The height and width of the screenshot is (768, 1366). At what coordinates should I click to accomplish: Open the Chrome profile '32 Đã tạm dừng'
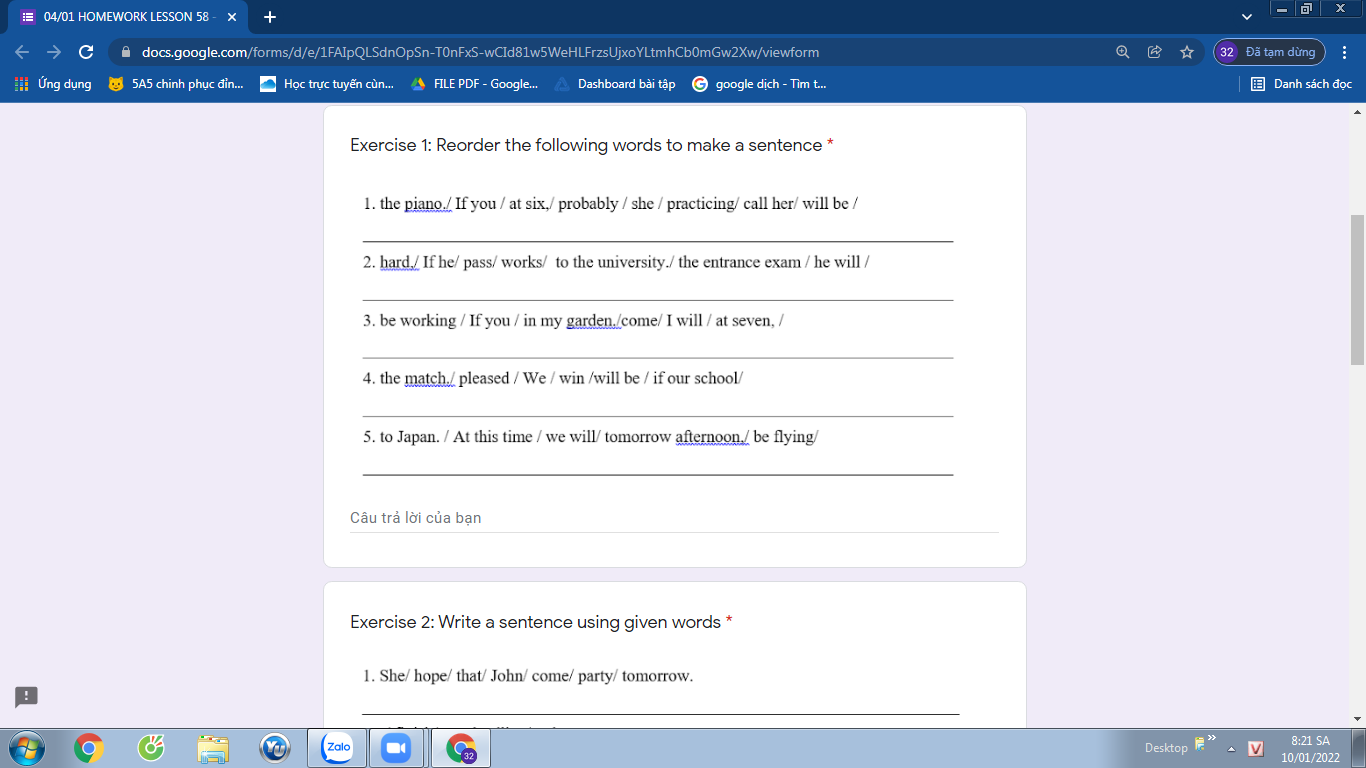pyautogui.click(x=1269, y=52)
